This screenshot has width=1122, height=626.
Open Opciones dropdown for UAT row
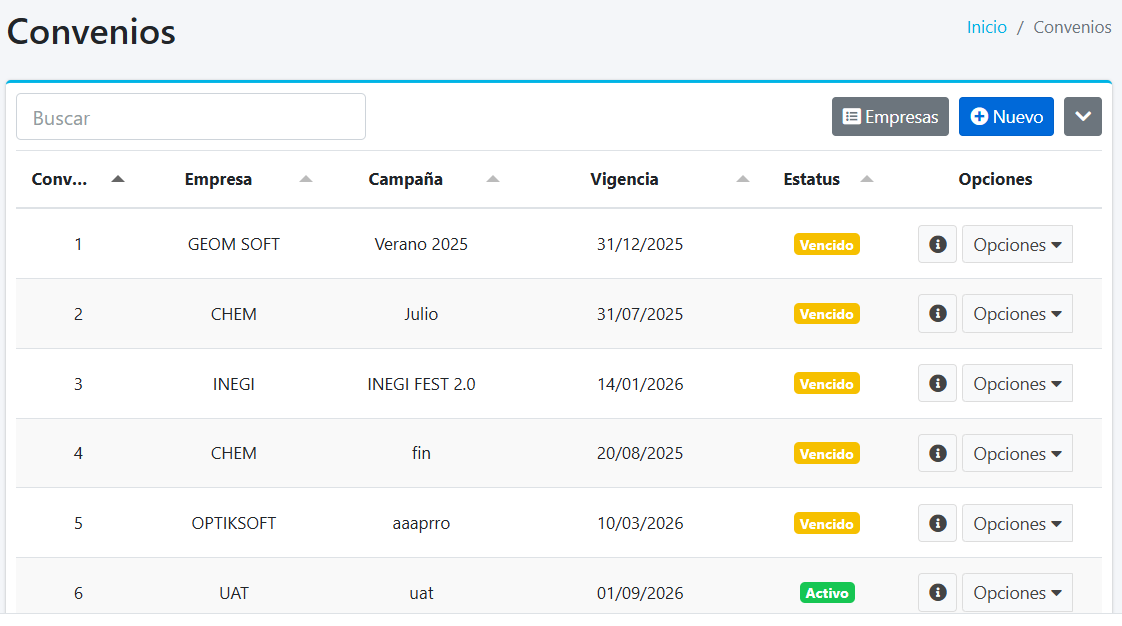[x=1017, y=592]
